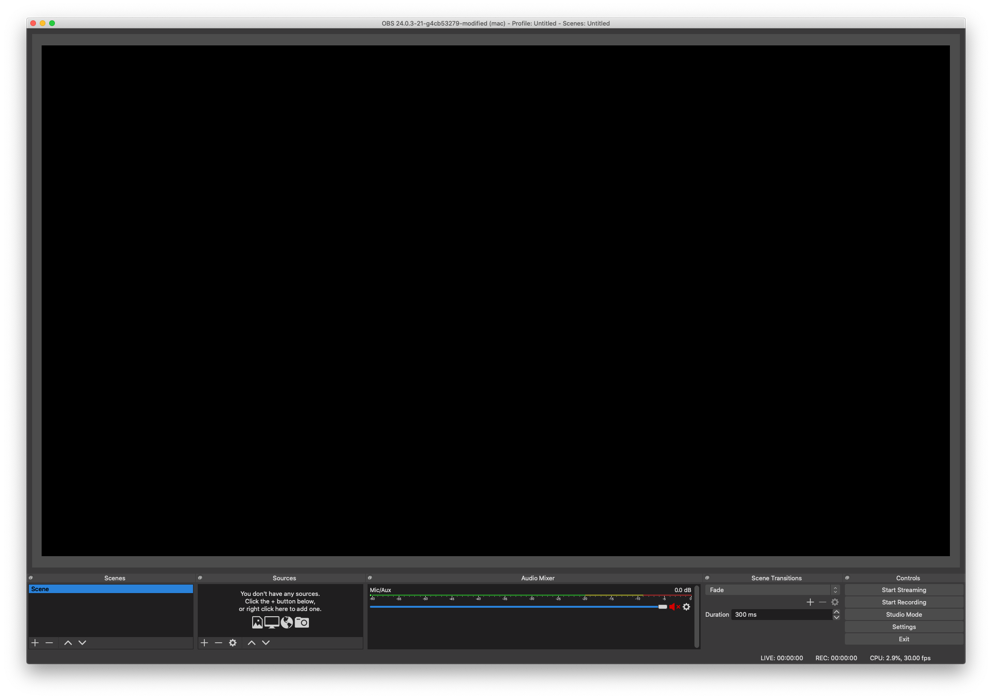
Task: Add a new scene with the plus icon
Action: click(x=35, y=643)
